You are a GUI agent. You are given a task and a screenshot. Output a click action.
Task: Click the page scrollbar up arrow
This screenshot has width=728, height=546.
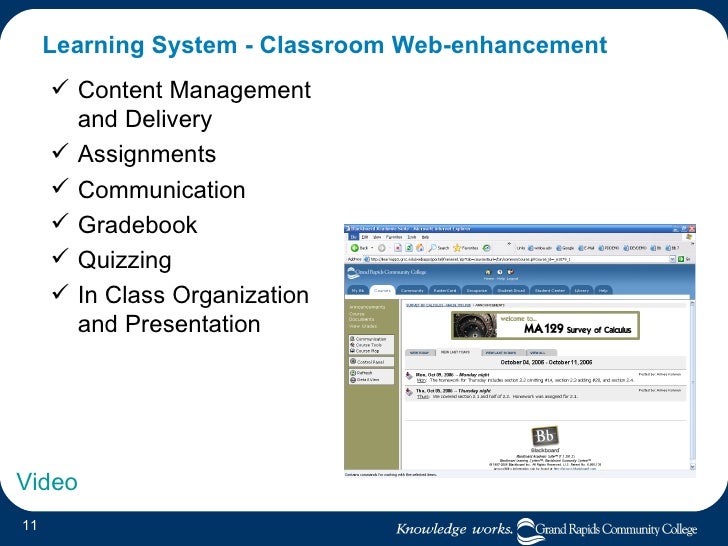[692, 304]
